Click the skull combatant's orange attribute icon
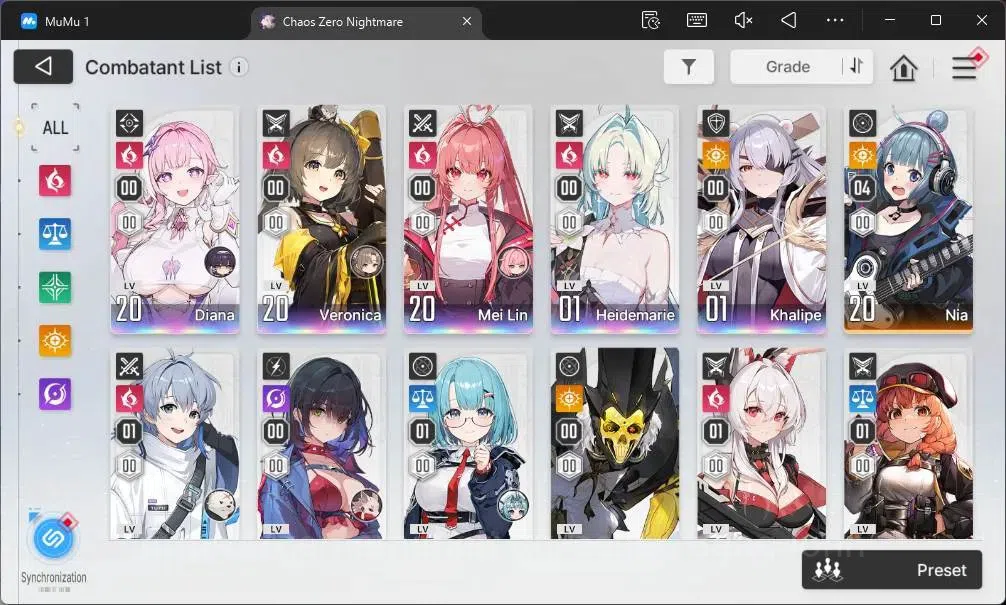This screenshot has height=605, width=1006. (569, 399)
